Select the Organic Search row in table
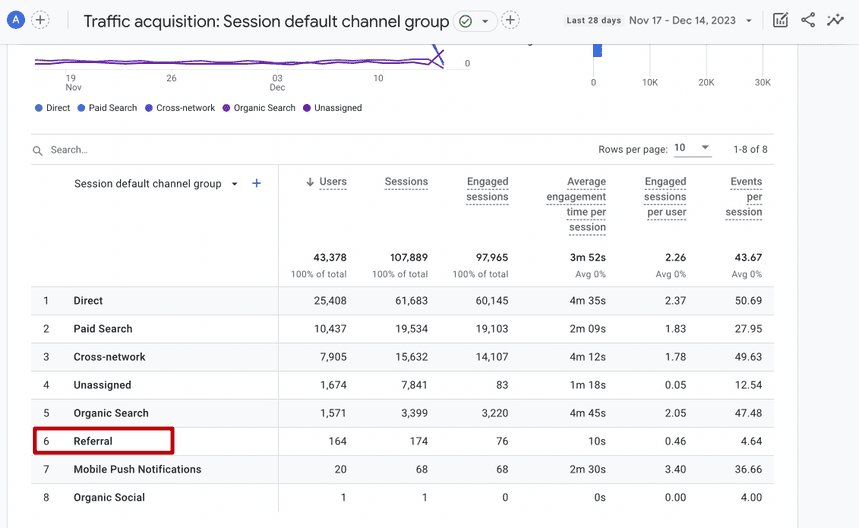 coord(402,413)
